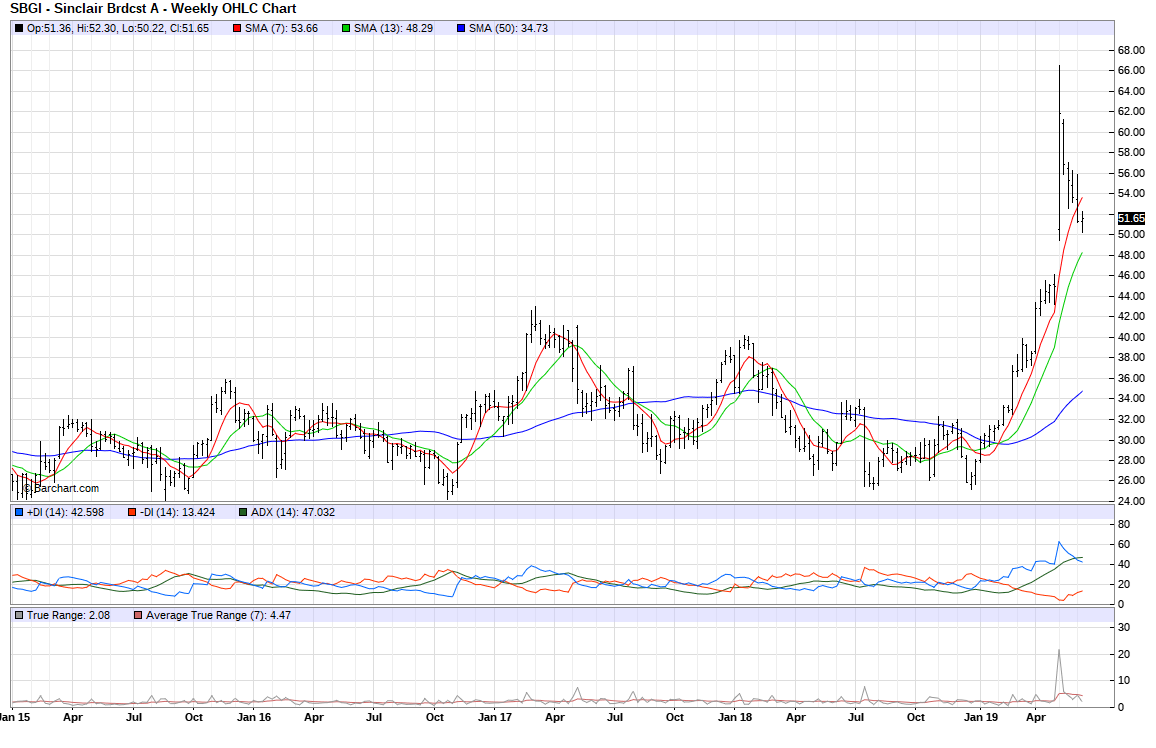Click the black 51.65 last-price tag
The width and height of the screenshot is (1156, 748).
(1131, 218)
